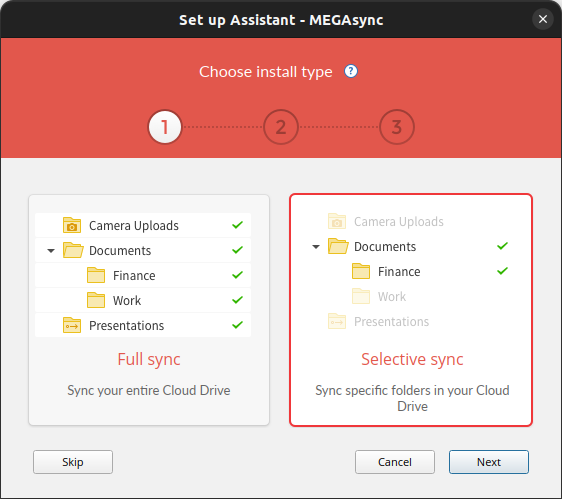Collapse Documents tree arrow in Full sync
Image resolution: width=562 pixels, height=499 pixels.
51,251
